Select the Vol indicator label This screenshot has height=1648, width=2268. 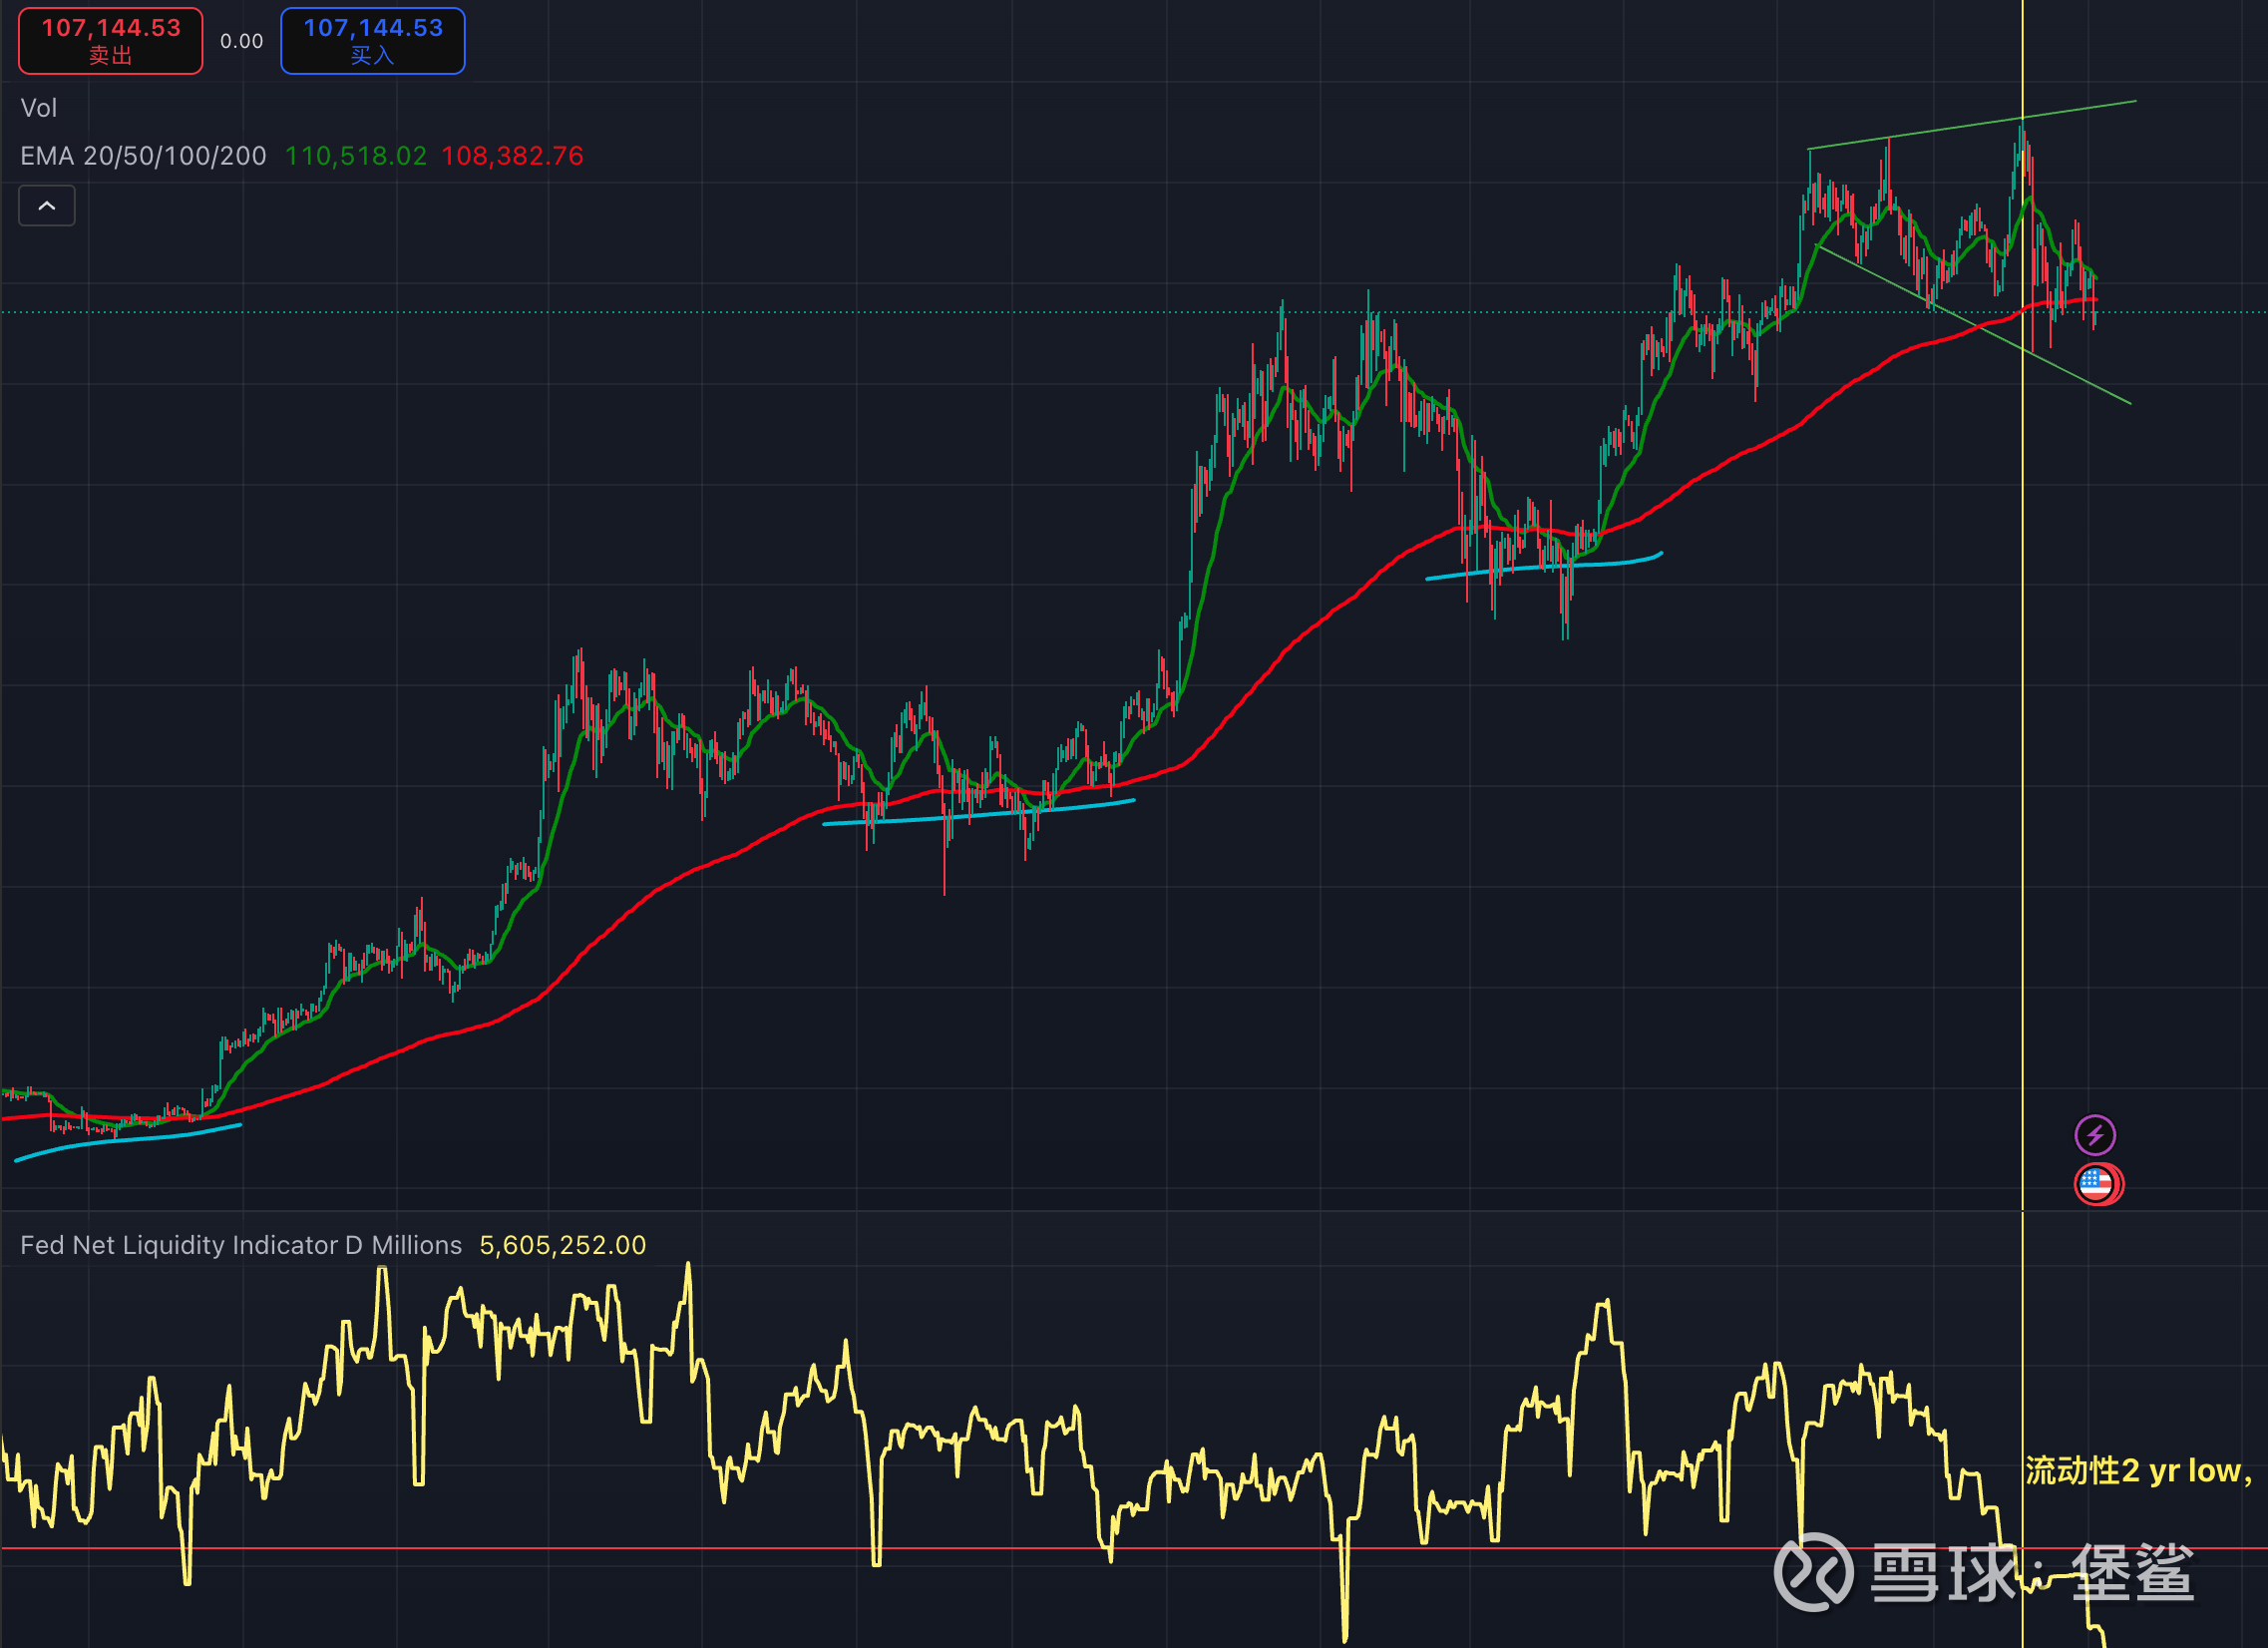[x=39, y=108]
